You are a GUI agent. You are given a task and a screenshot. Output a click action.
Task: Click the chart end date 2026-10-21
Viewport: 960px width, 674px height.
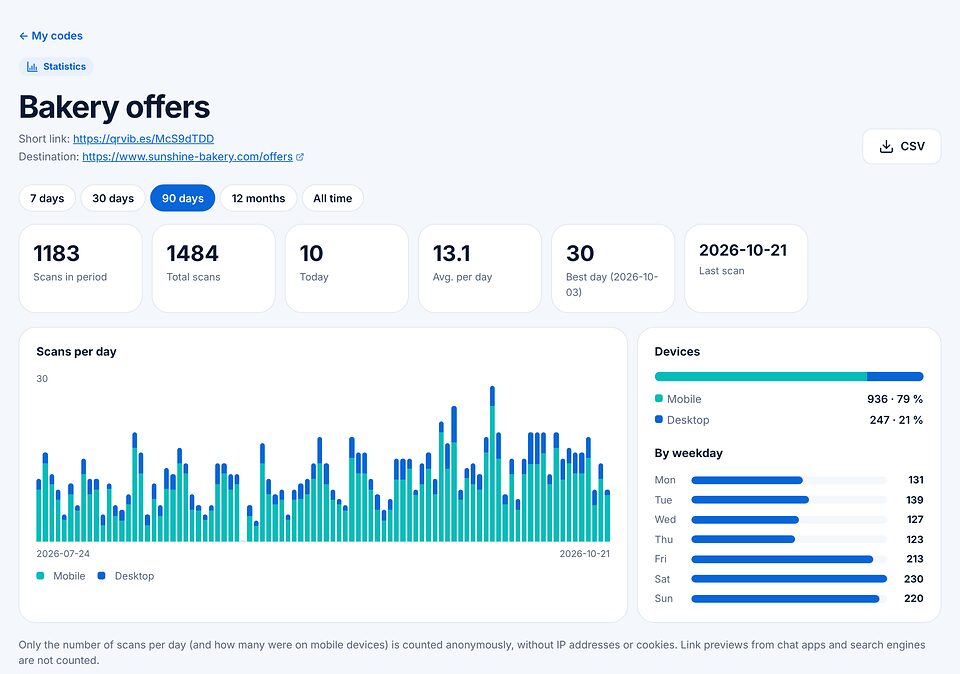[585, 554]
